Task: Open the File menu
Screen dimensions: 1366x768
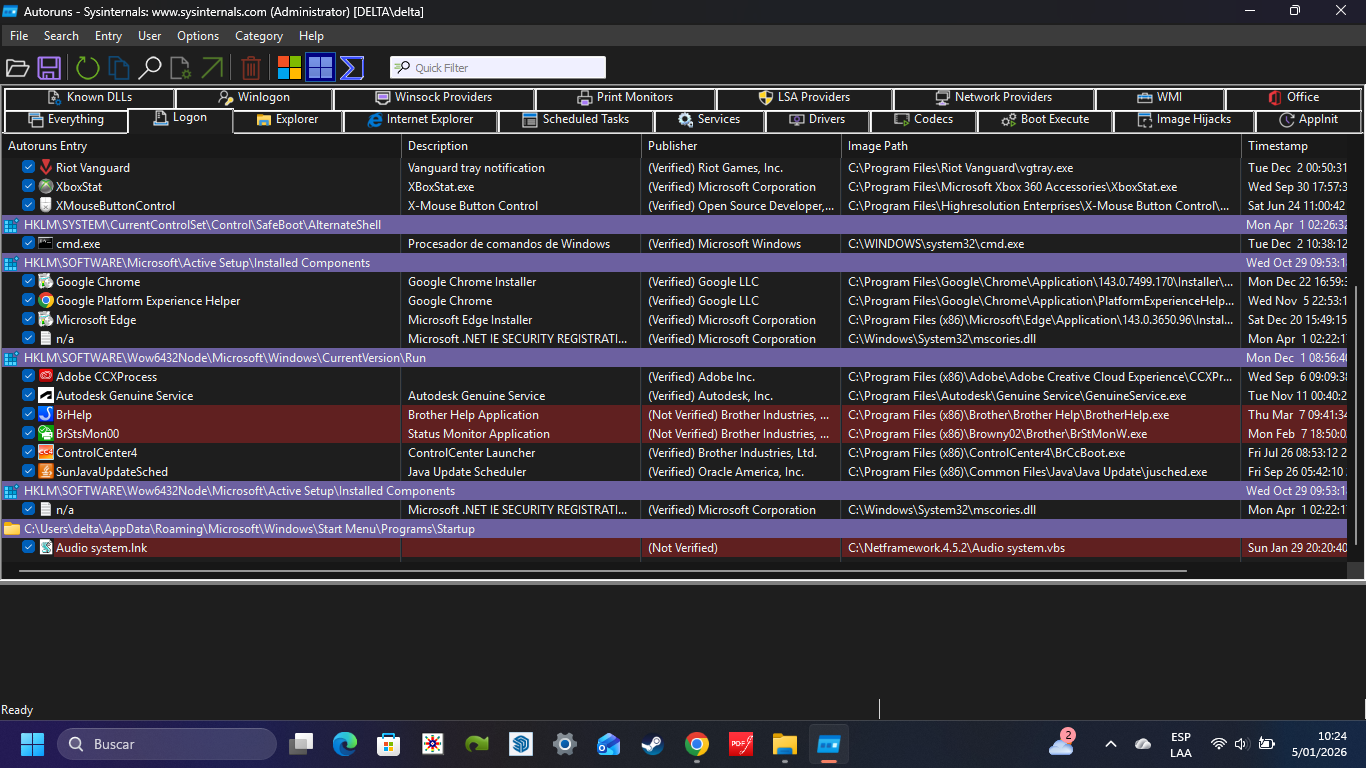Action: tap(19, 36)
